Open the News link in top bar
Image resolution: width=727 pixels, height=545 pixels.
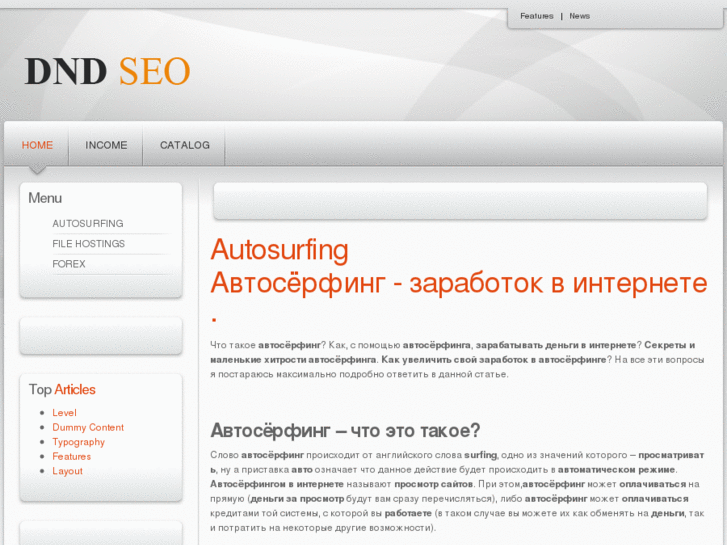[x=580, y=16]
